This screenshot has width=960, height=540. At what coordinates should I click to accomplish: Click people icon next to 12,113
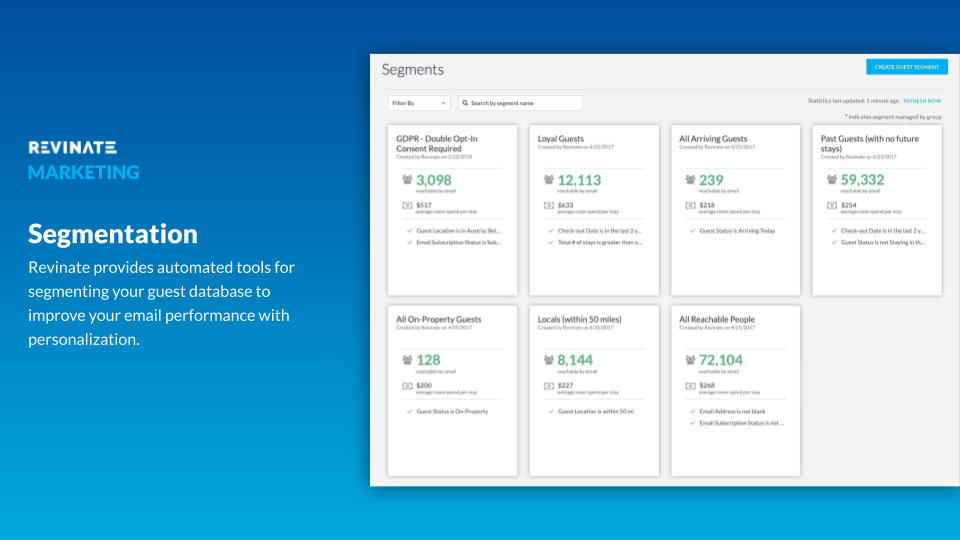tap(549, 179)
